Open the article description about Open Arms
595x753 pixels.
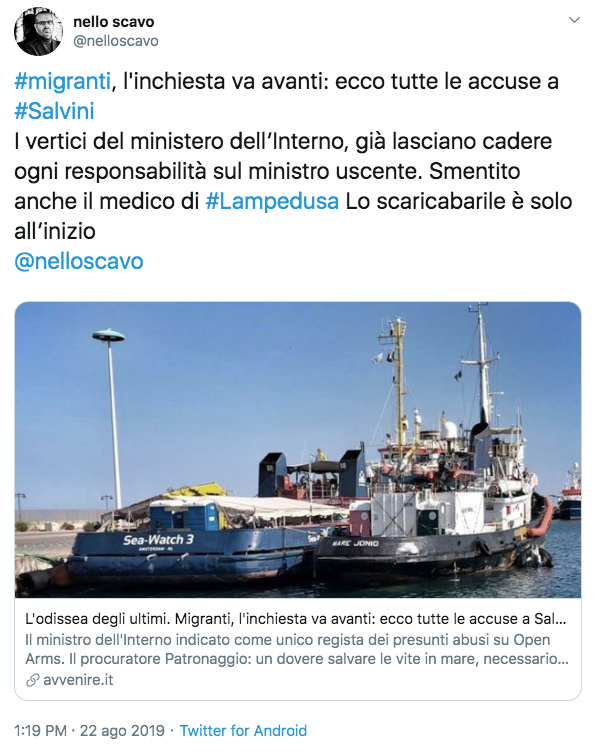point(297,649)
